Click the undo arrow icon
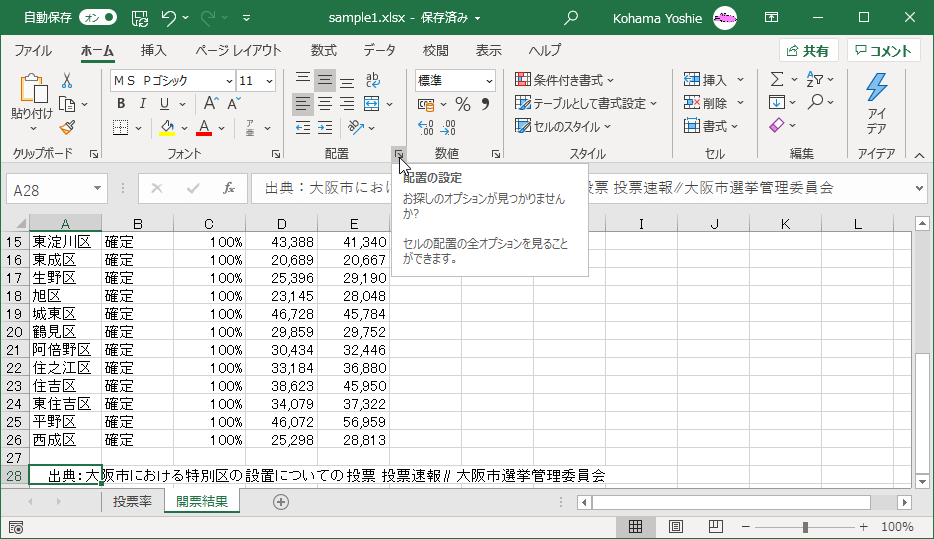Screen dimensions: 934x539 [169, 18]
